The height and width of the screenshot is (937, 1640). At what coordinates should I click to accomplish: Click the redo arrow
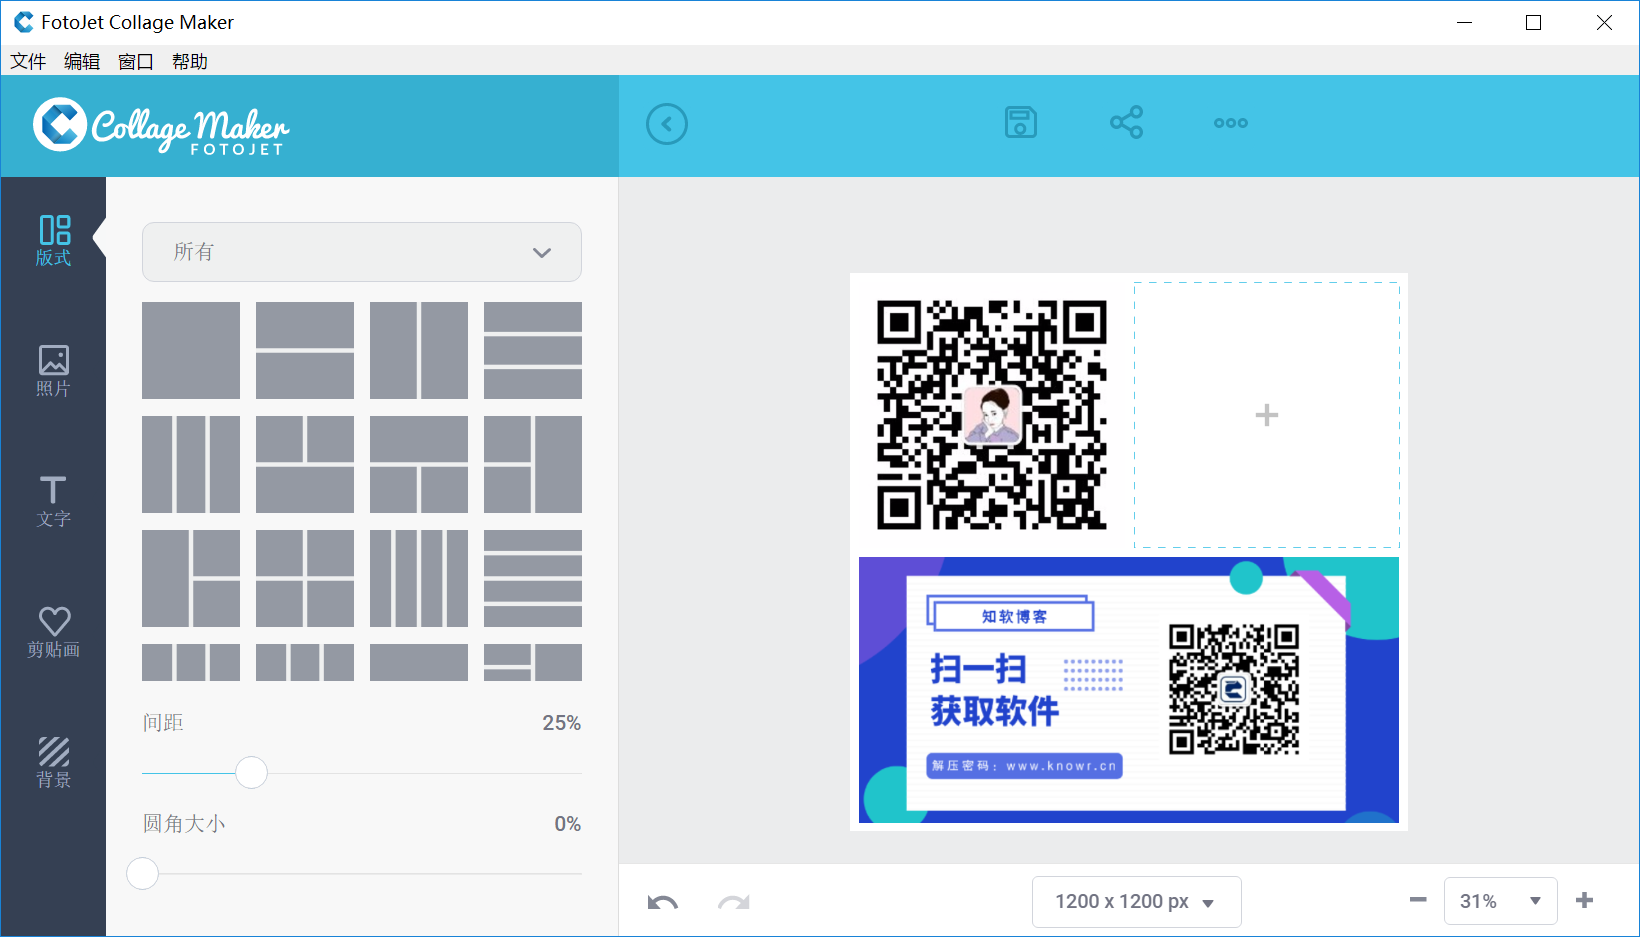click(x=733, y=902)
